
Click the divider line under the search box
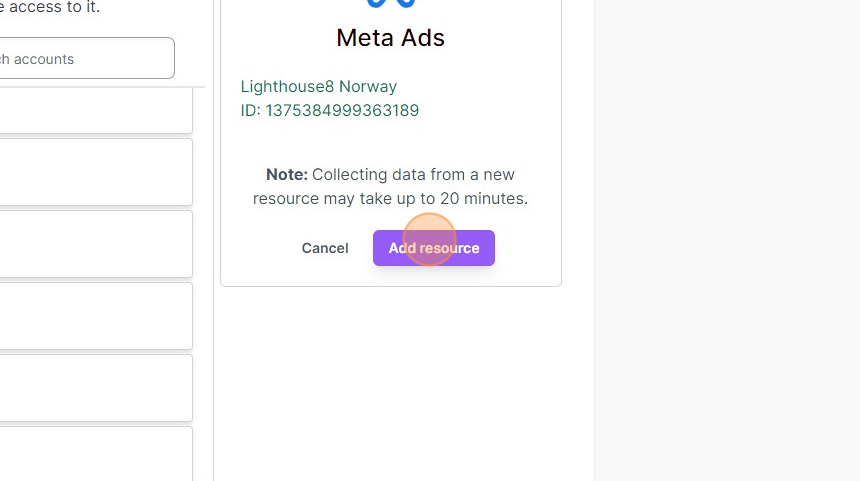tap(102, 87)
